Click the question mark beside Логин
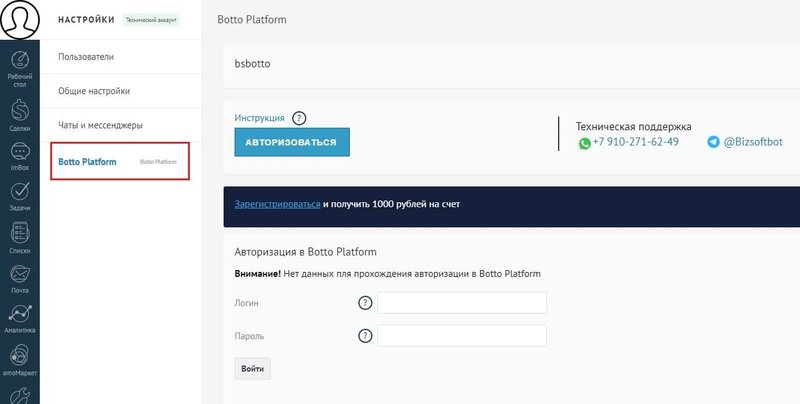Screen dimensions: 800x404 (365, 303)
